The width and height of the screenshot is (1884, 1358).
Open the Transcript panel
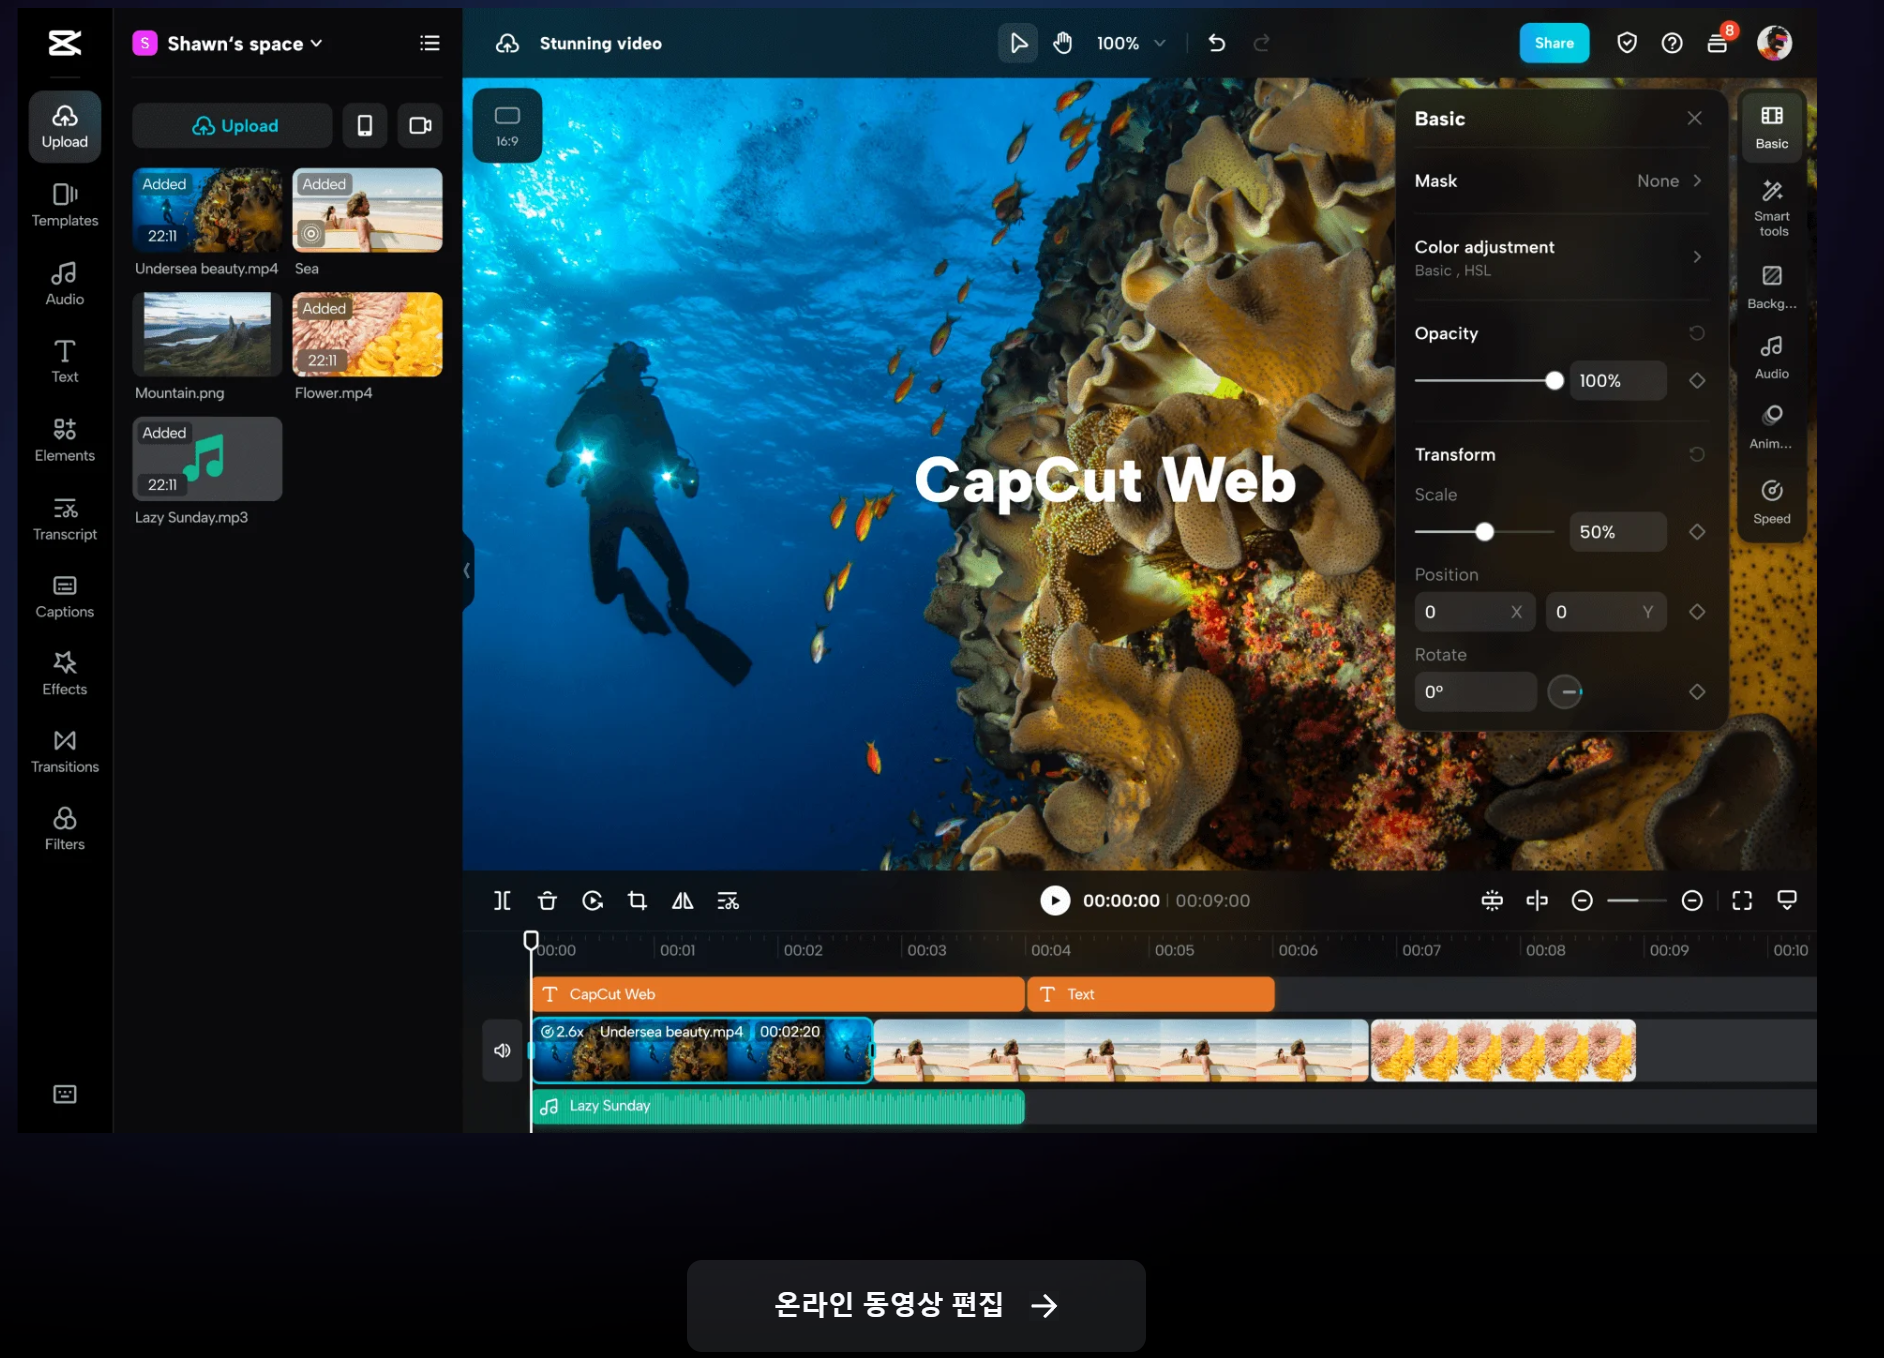tap(65, 519)
